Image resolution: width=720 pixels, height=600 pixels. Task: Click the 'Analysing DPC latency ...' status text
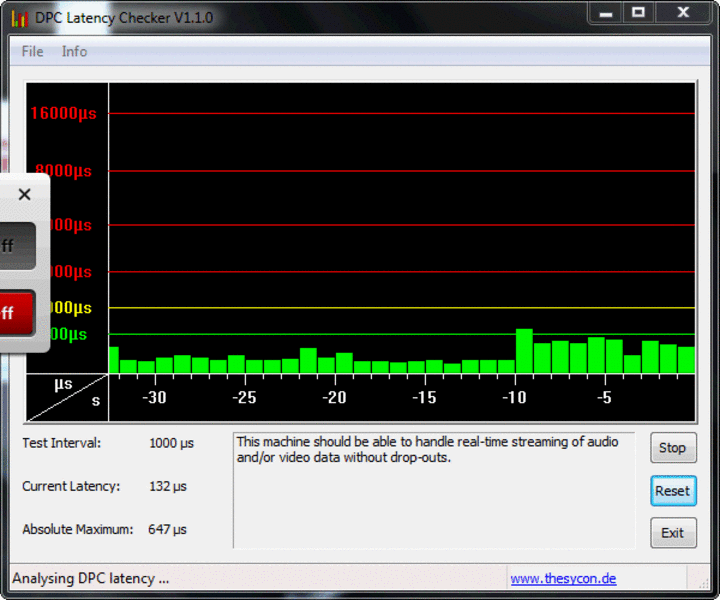tap(90, 578)
